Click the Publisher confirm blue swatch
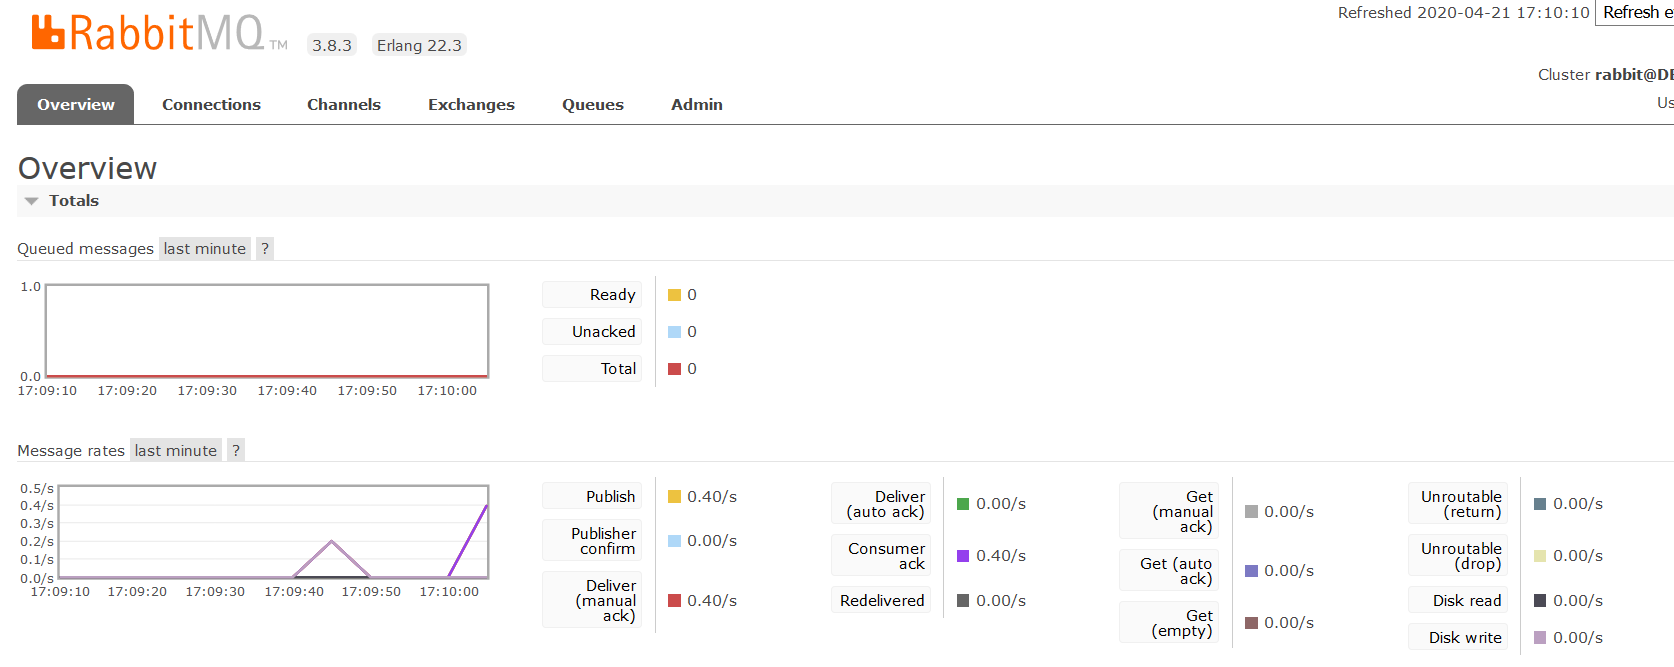 [x=674, y=541]
